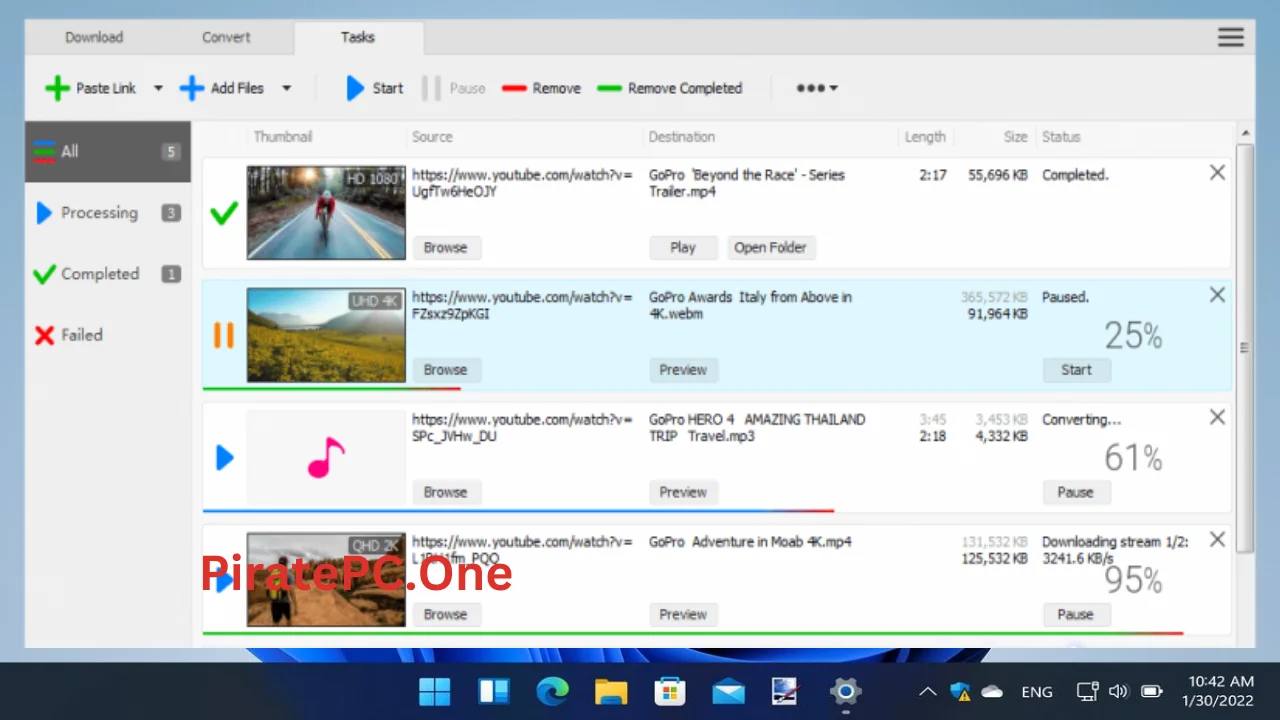Click the orange paused status icon

tap(224, 335)
